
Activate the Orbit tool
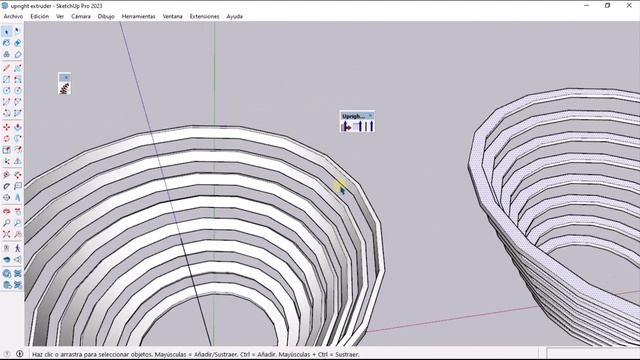point(7,211)
